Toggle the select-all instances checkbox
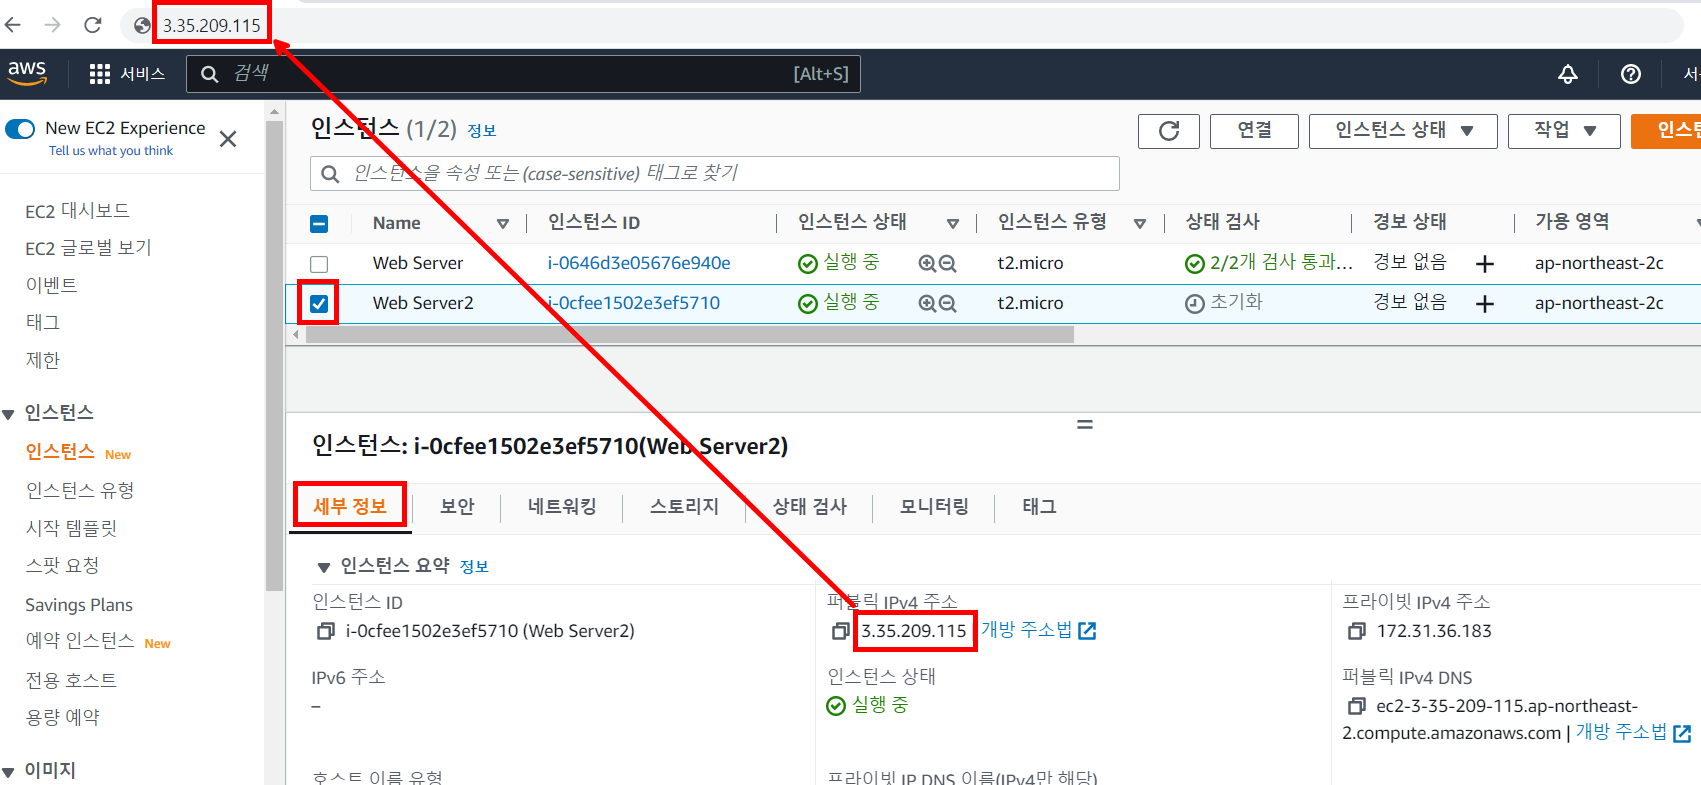 point(319,224)
